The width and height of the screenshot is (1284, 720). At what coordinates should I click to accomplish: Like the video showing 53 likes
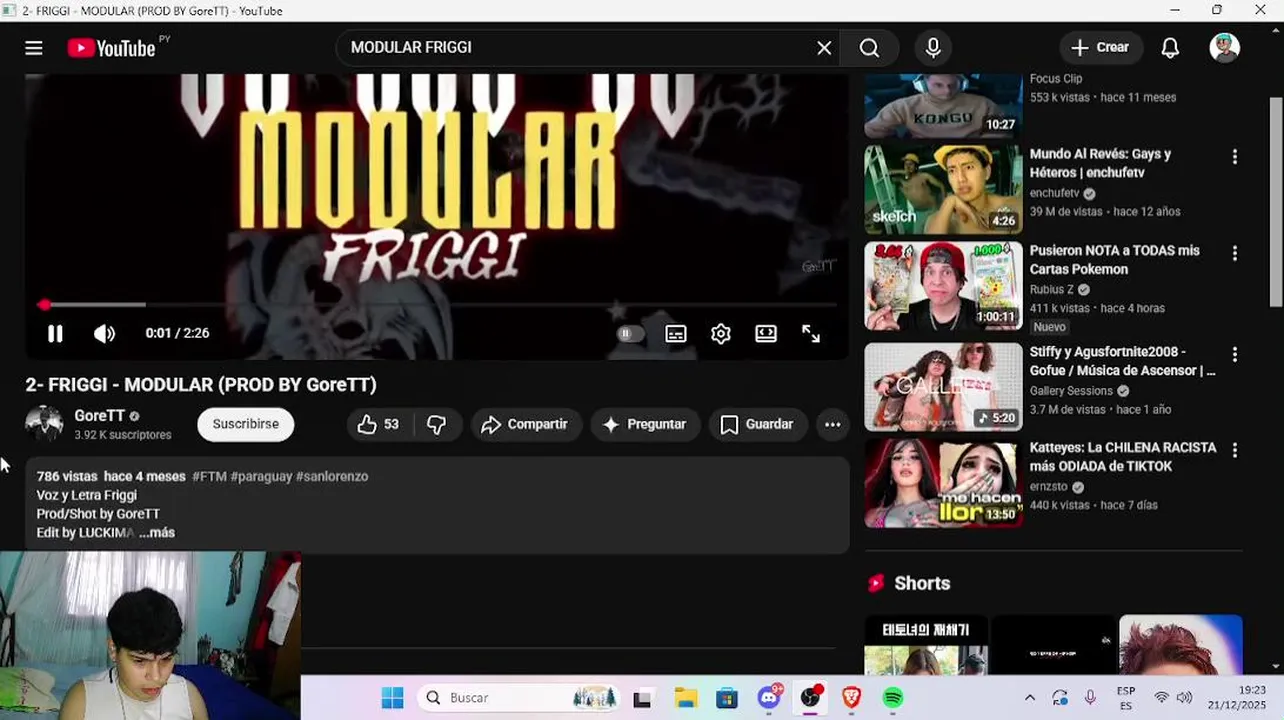[378, 424]
